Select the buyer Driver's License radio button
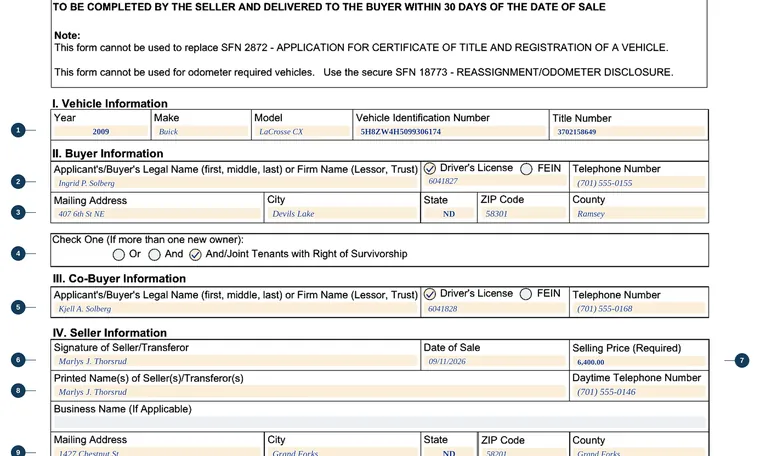 click(x=430, y=169)
